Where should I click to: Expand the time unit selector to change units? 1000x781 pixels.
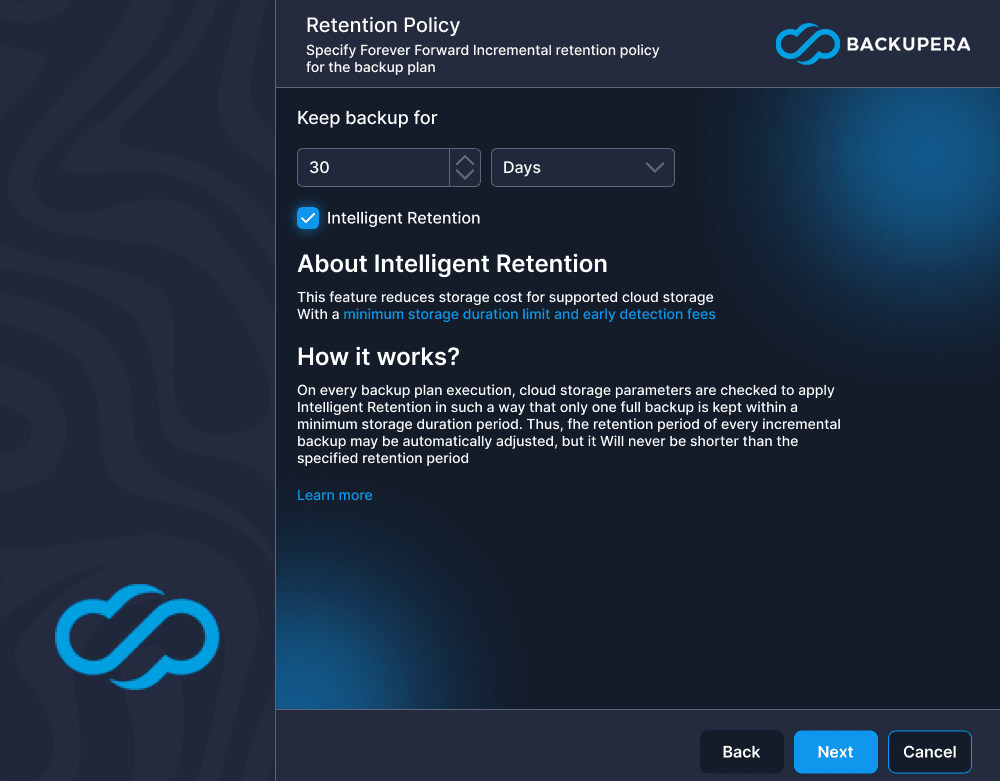(x=583, y=167)
